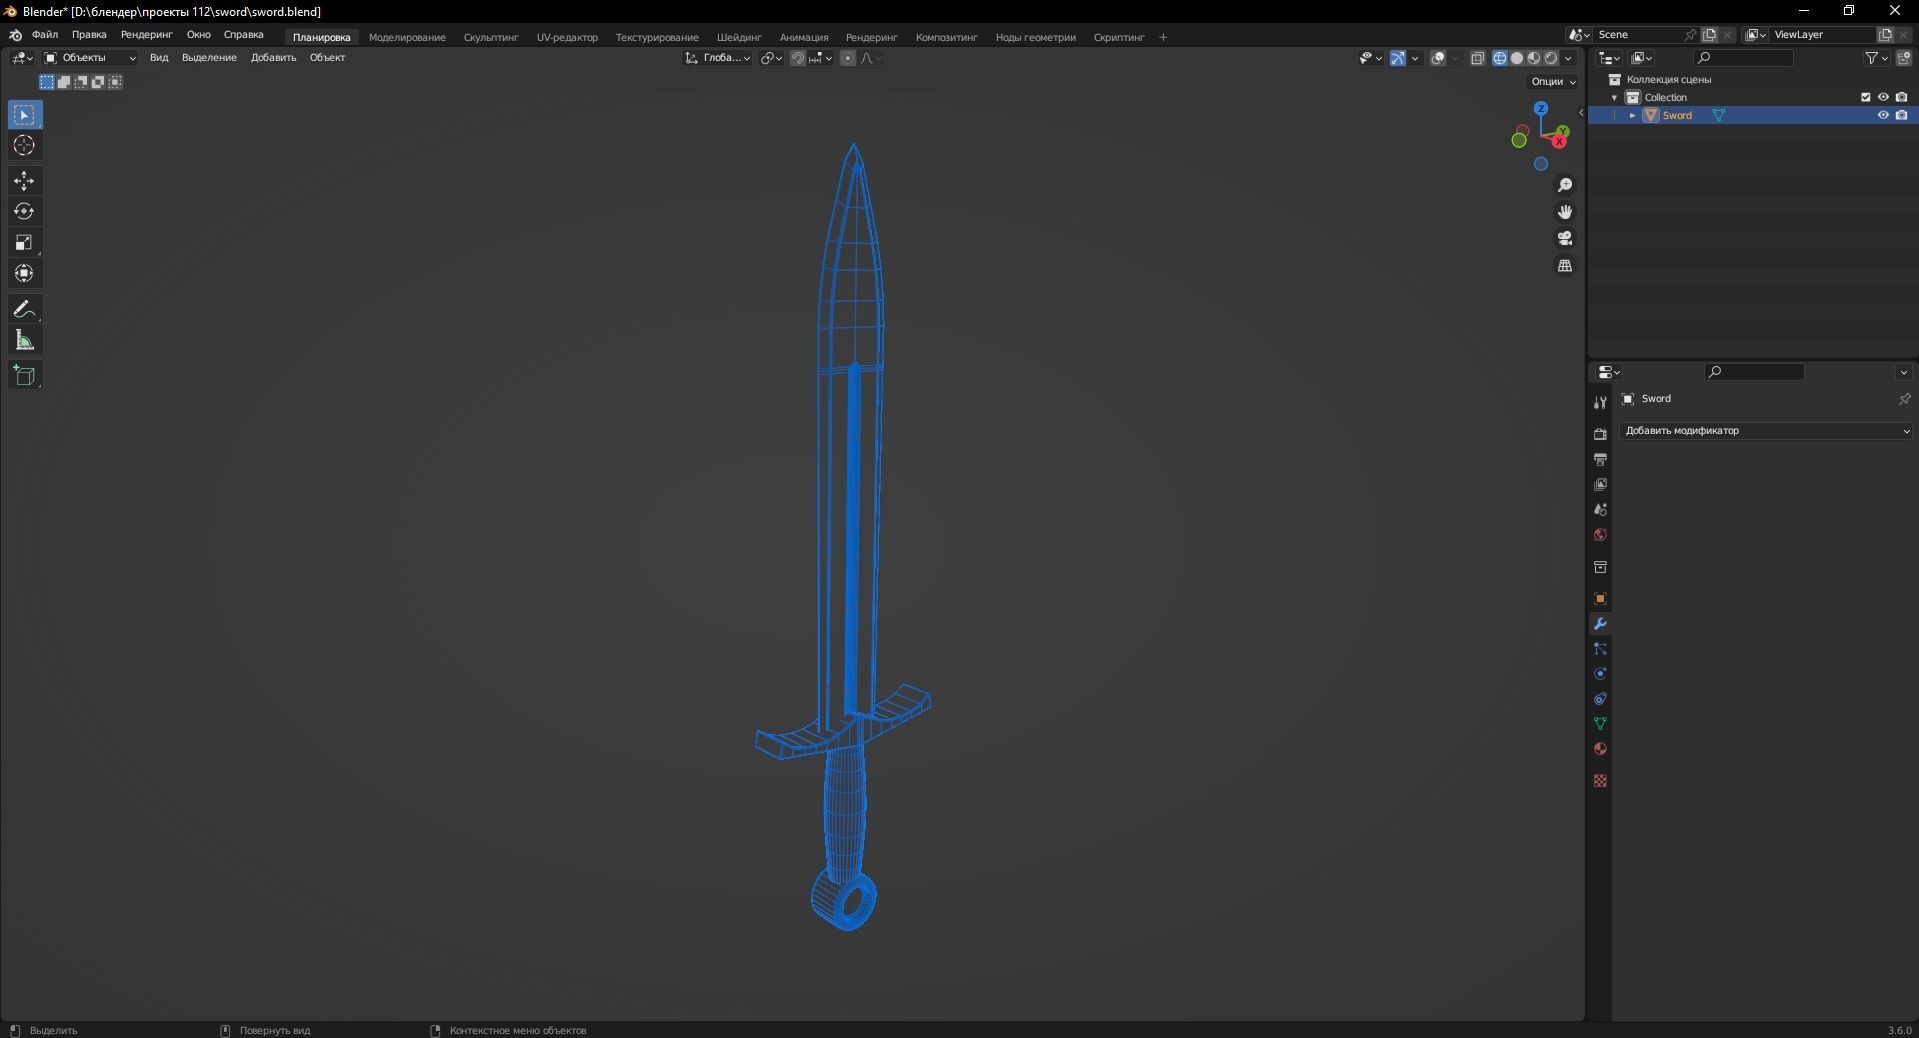Screen dimensions: 1919x1038
Task: Collapse the Collection tree item
Action: 1615,97
